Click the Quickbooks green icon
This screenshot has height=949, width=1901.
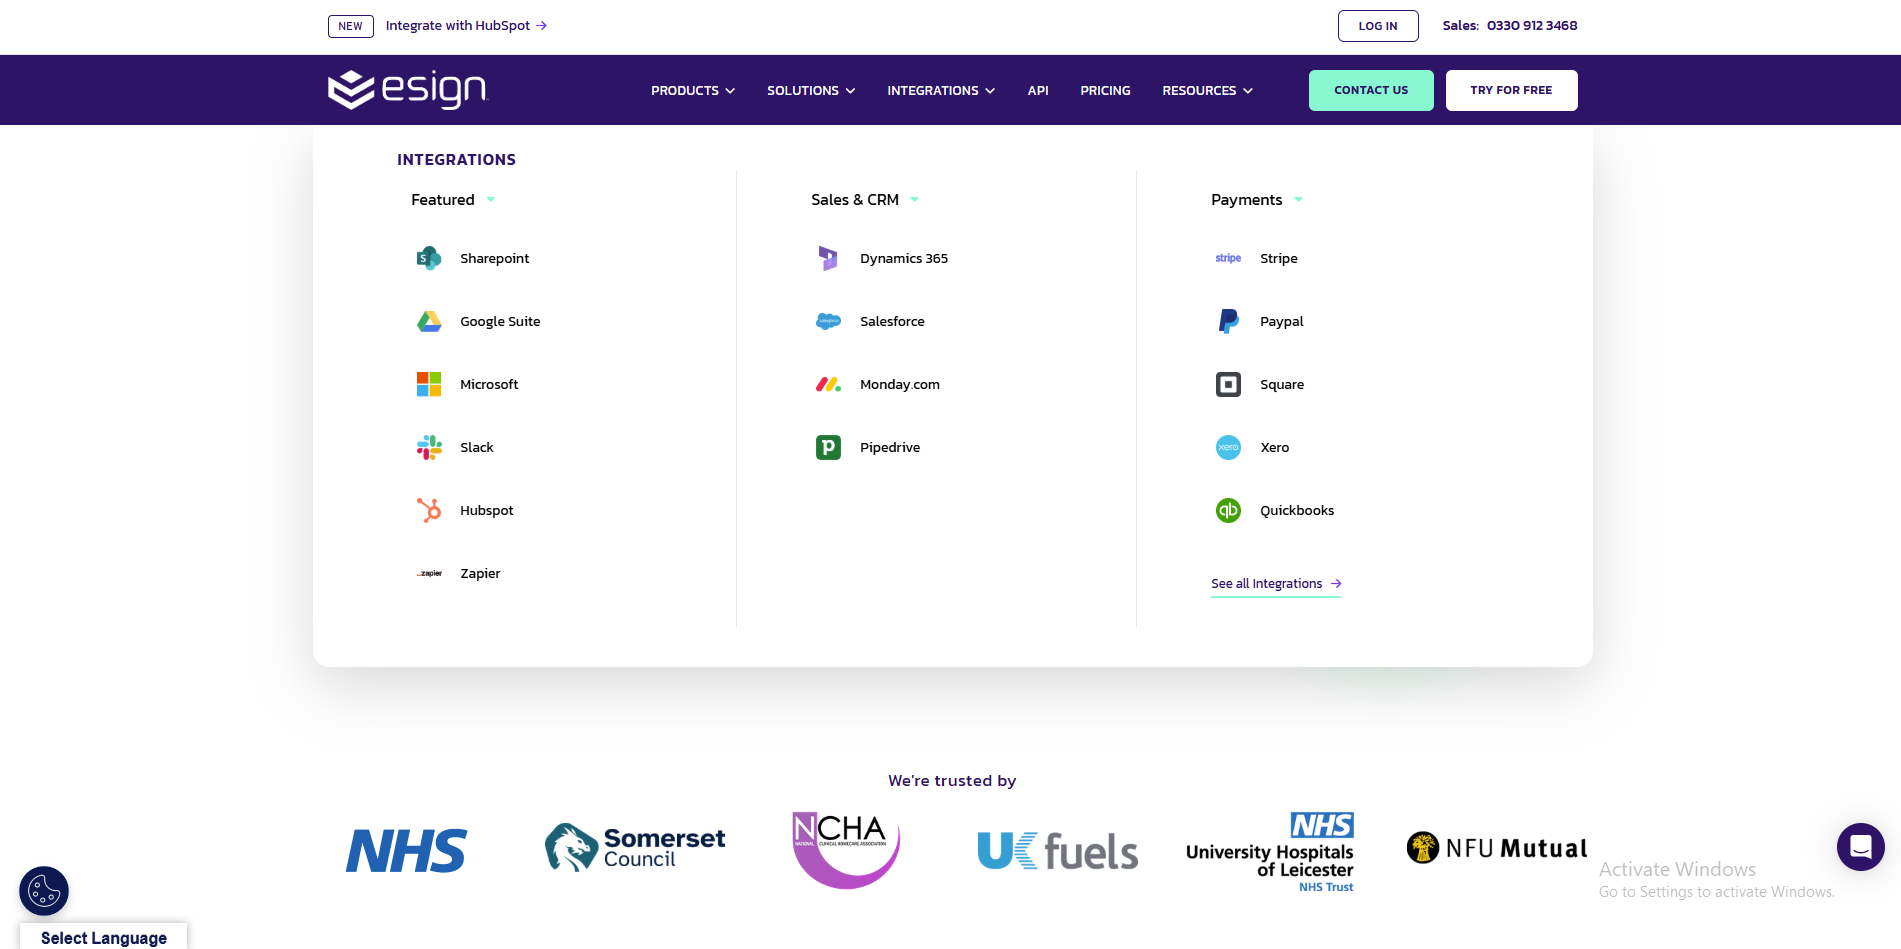point(1228,510)
